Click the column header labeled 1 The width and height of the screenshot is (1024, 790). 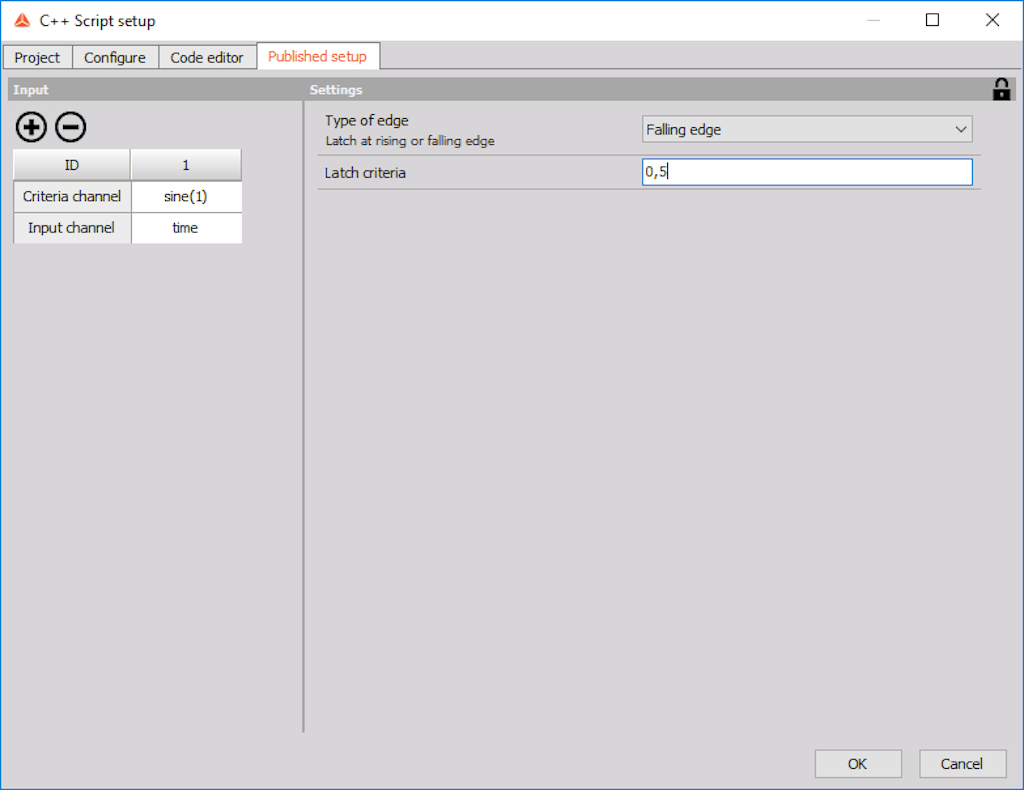(x=186, y=165)
